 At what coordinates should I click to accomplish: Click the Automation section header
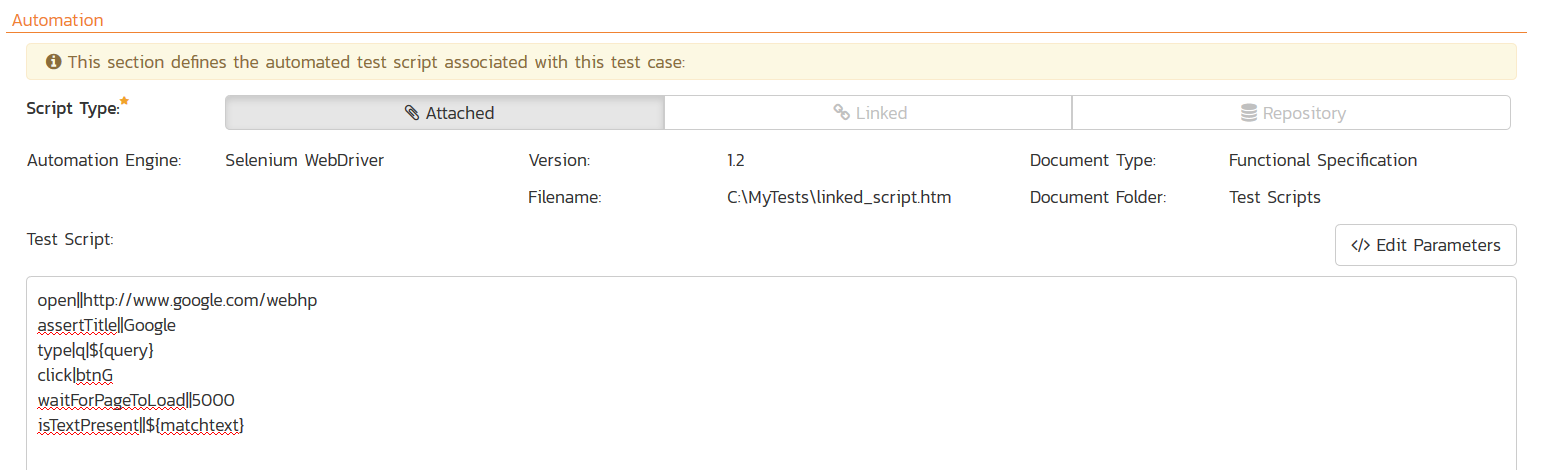pos(57,20)
